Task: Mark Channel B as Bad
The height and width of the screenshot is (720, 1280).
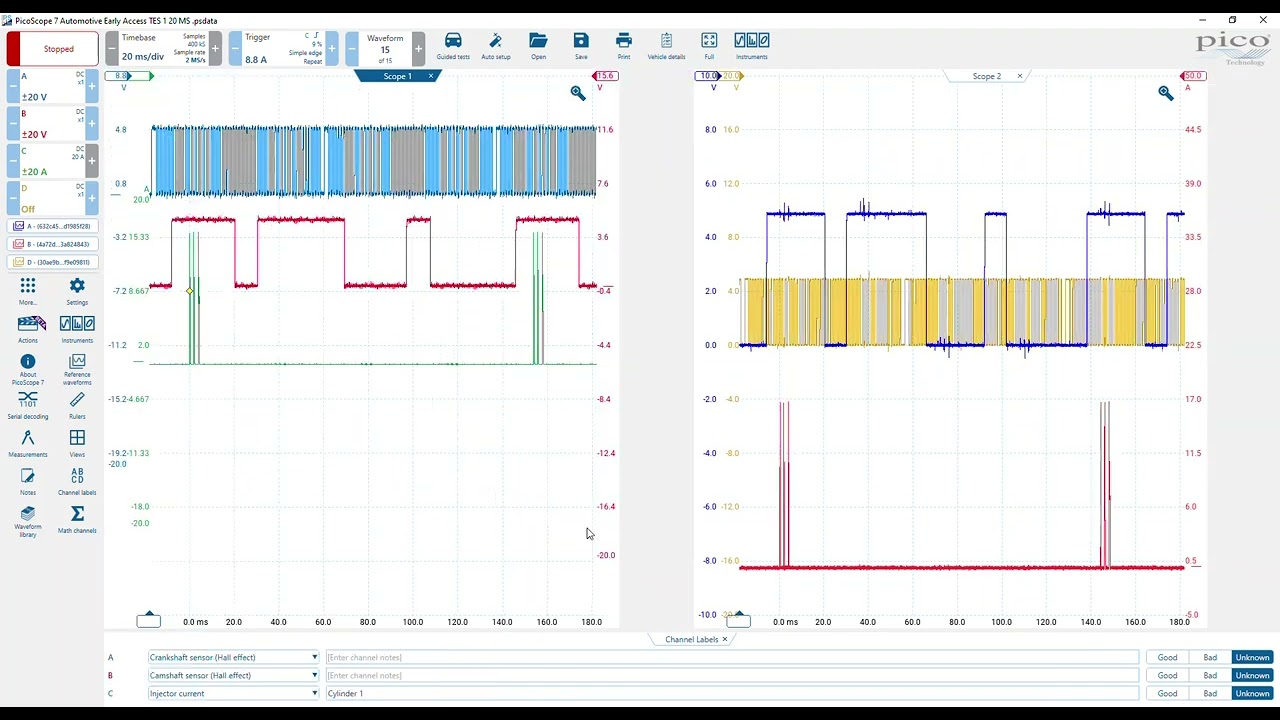Action: 1210,675
